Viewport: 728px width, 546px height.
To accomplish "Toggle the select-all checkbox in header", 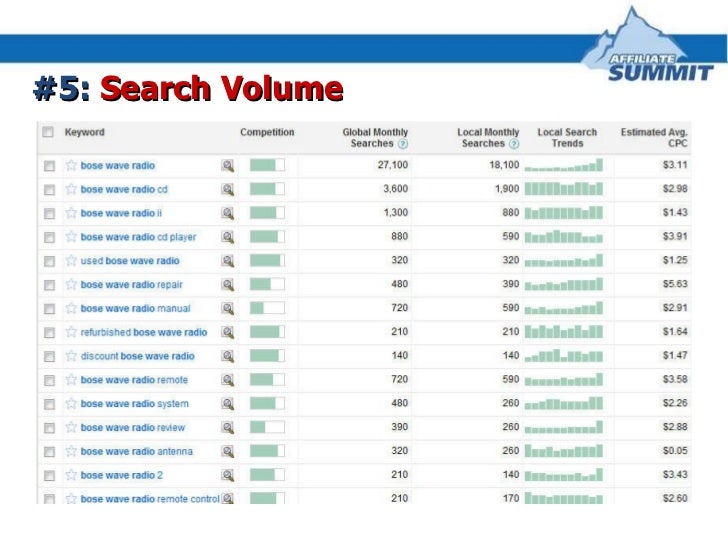I will point(48,132).
